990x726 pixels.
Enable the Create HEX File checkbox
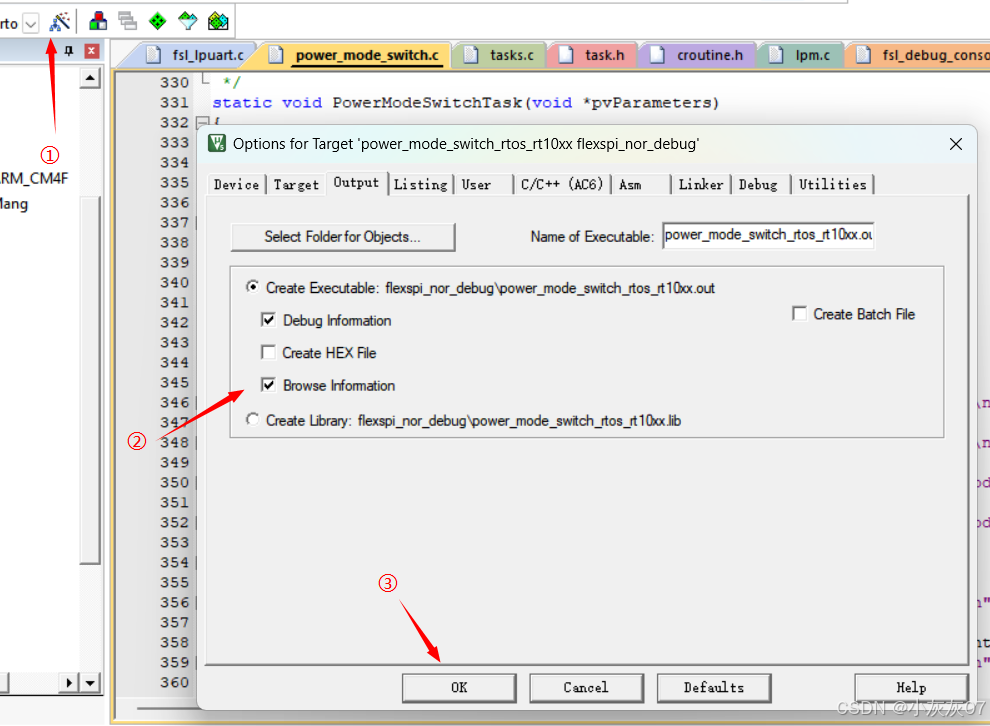tap(268, 352)
